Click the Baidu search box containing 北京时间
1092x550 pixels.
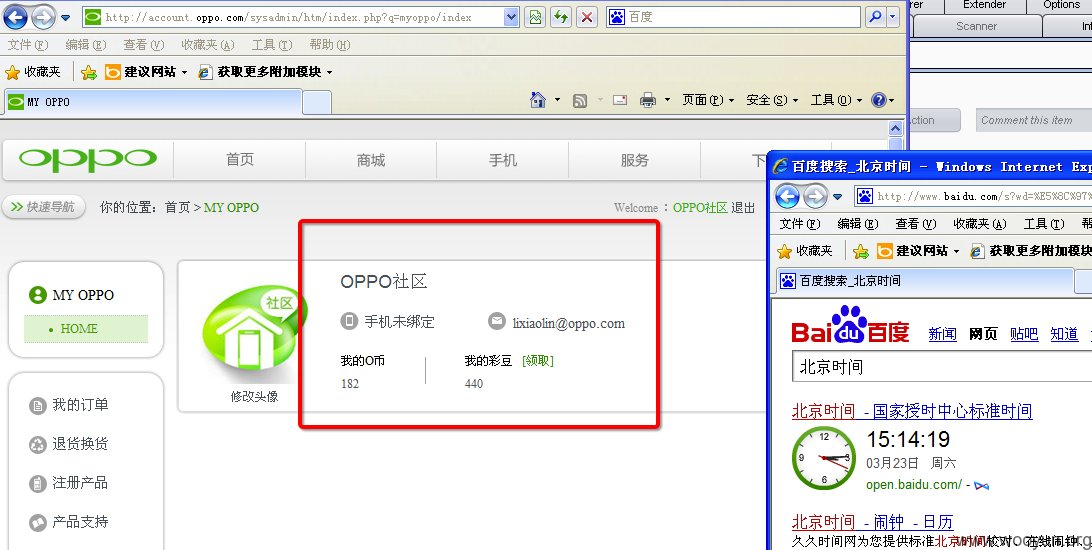click(942, 366)
